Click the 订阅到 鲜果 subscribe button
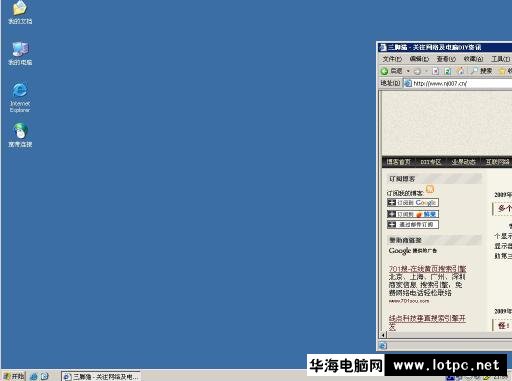The height and width of the screenshot is (381, 512). (413, 214)
